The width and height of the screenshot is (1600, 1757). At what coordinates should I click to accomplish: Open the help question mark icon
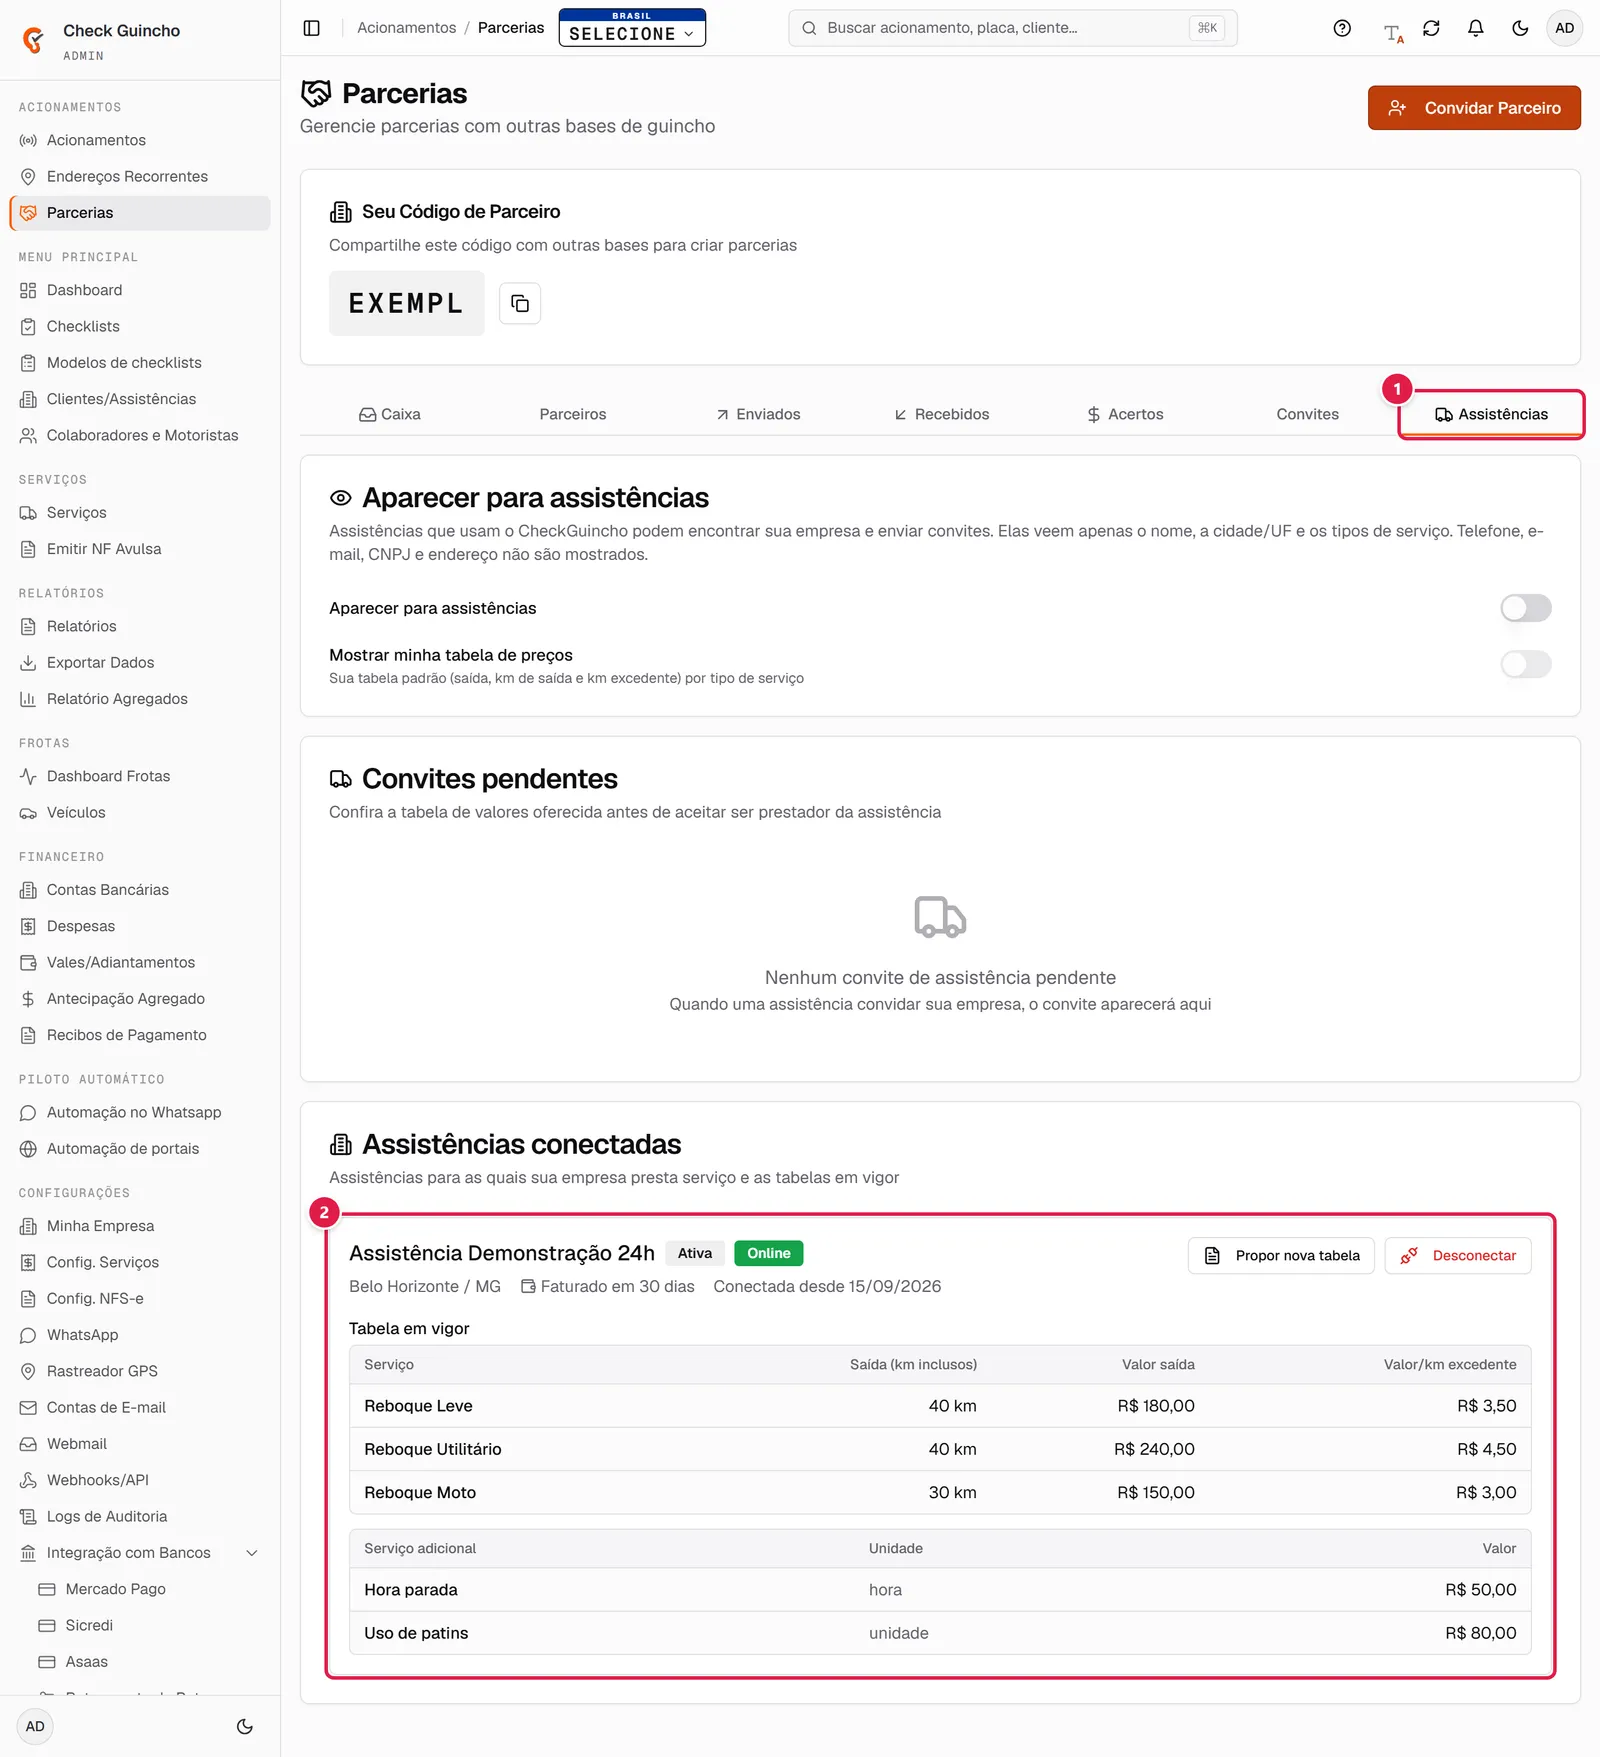pos(1342,28)
